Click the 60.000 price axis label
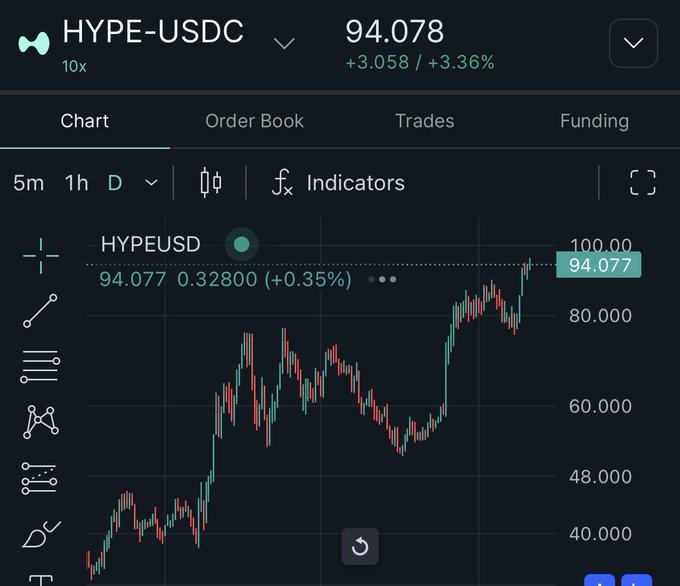Image resolution: width=680 pixels, height=586 pixels. (600, 406)
